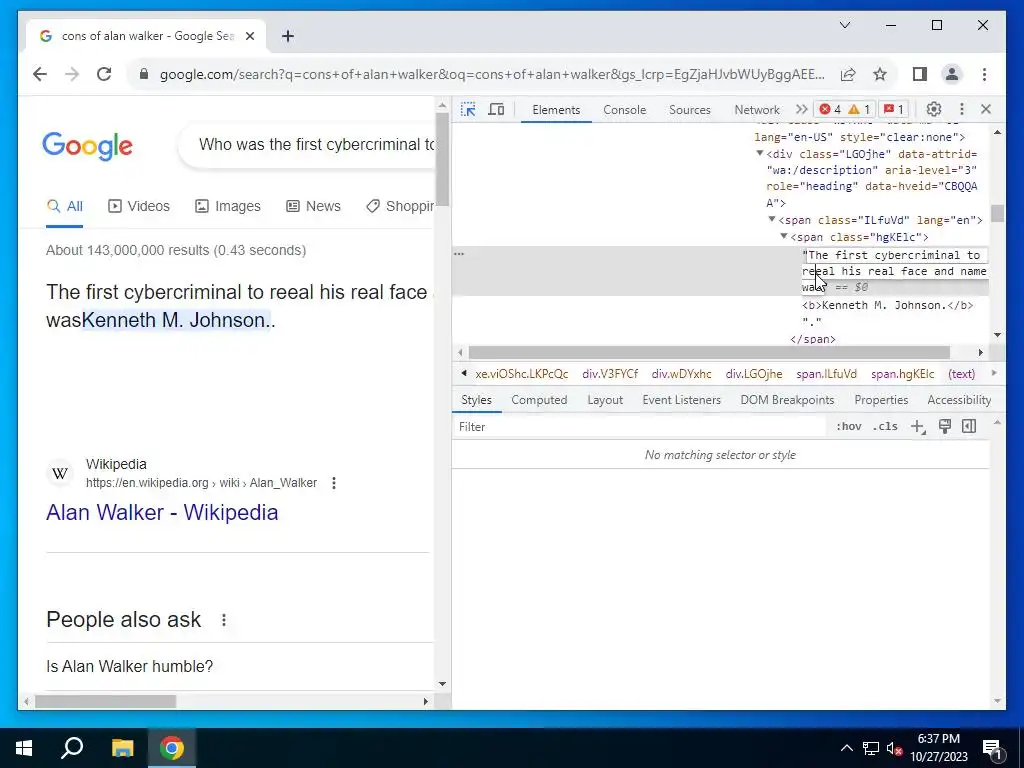Click the issues counter badge
Screen dimensions: 1024x768
point(894,109)
